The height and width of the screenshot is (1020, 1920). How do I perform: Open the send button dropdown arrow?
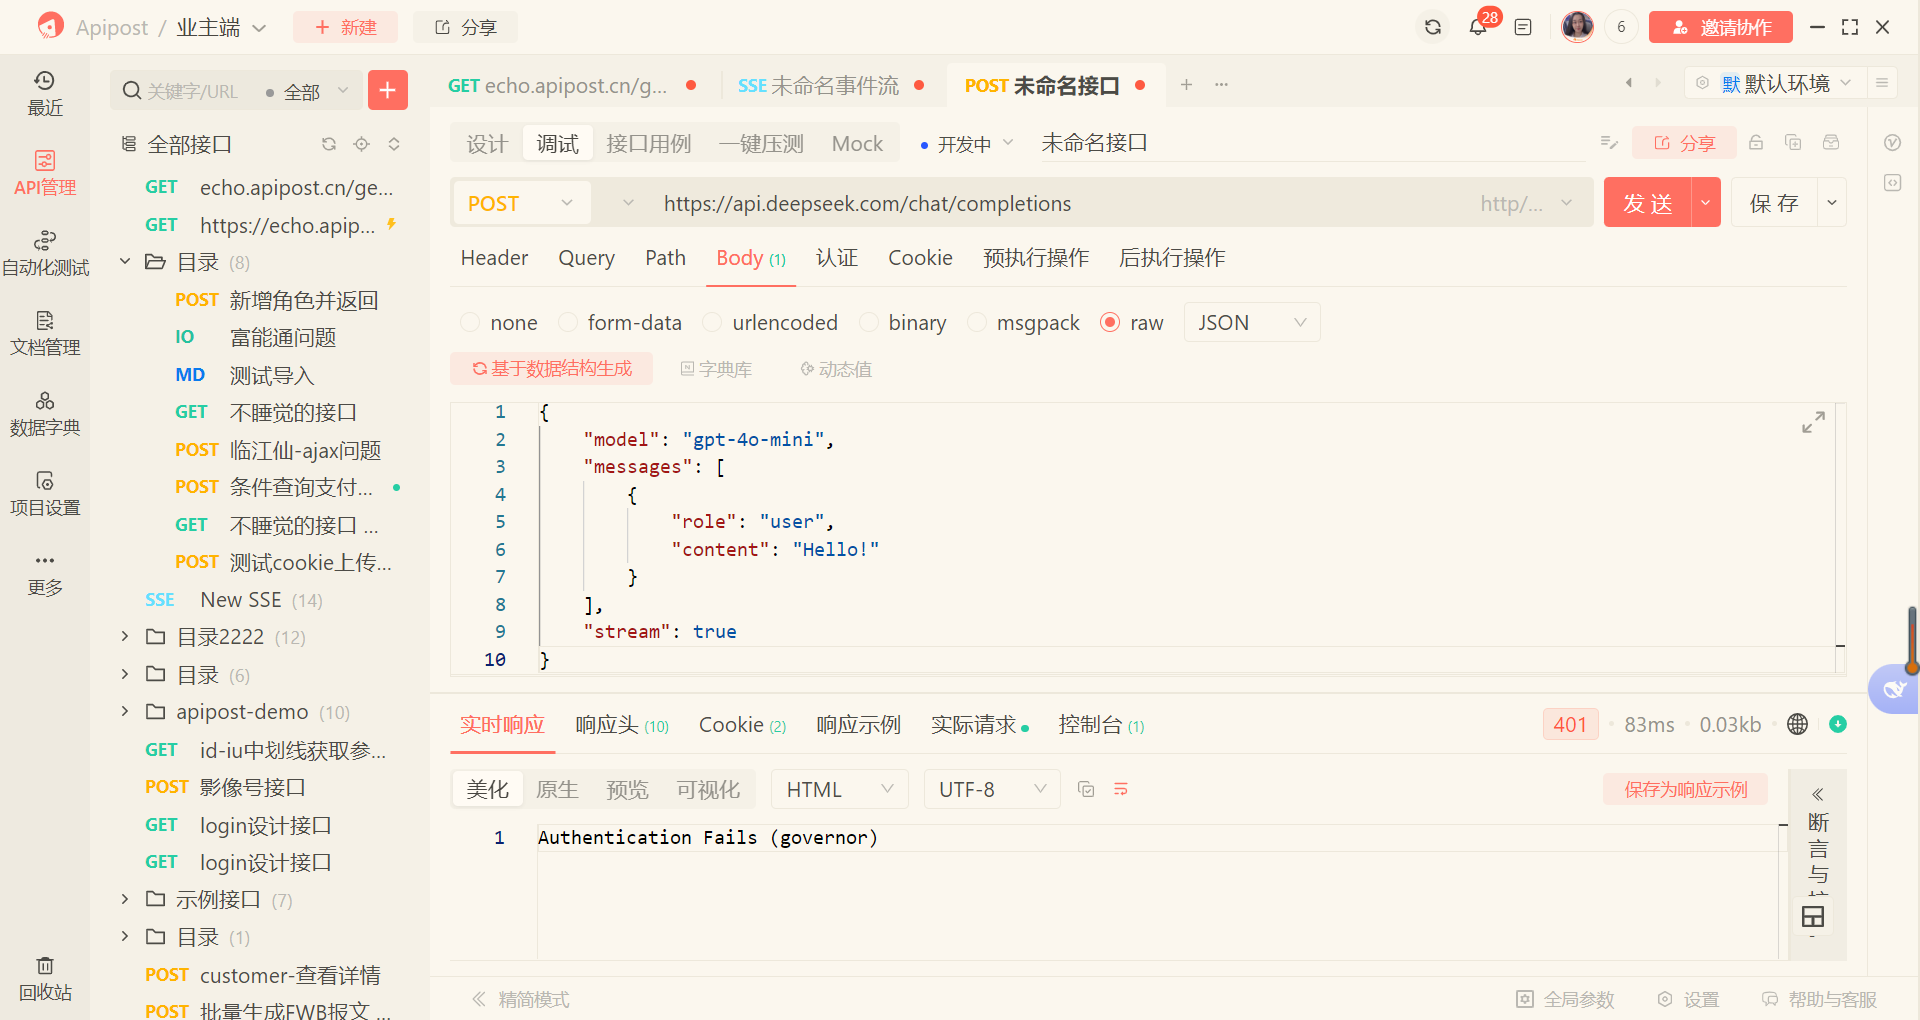pyautogui.click(x=1705, y=203)
